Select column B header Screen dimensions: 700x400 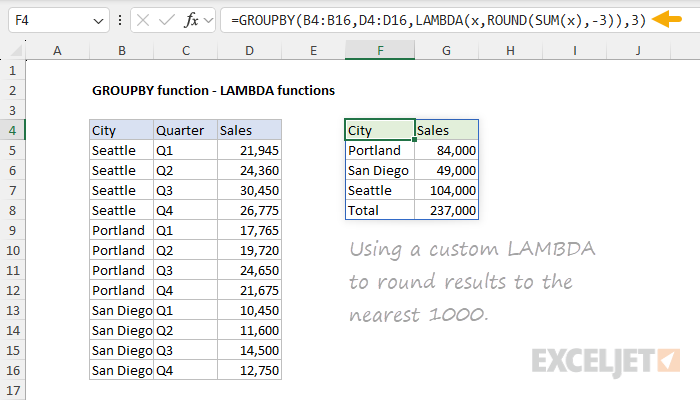point(121,50)
